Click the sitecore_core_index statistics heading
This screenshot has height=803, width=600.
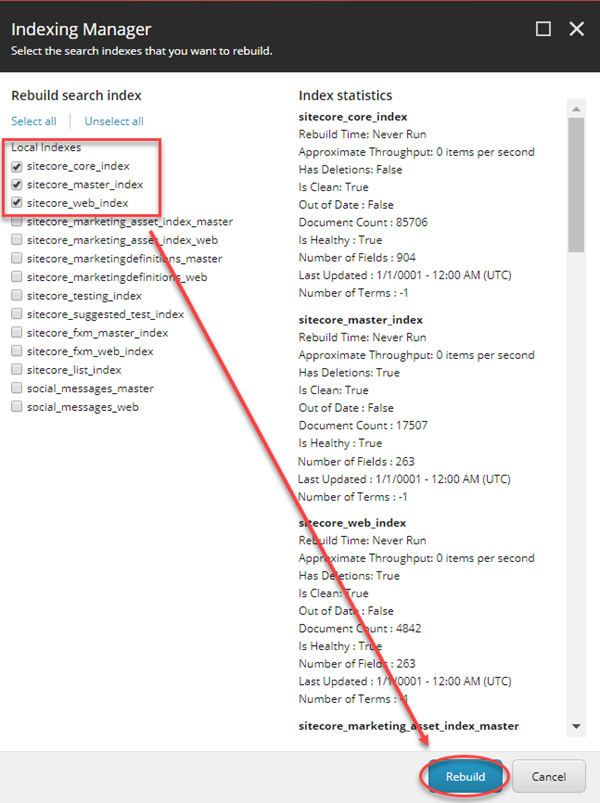[353, 117]
